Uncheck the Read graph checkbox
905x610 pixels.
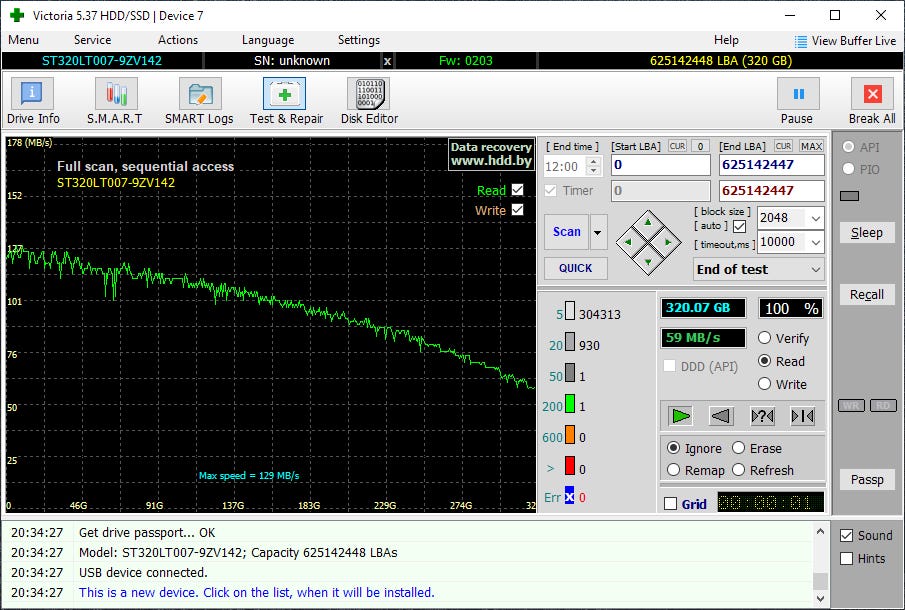click(x=517, y=190)
